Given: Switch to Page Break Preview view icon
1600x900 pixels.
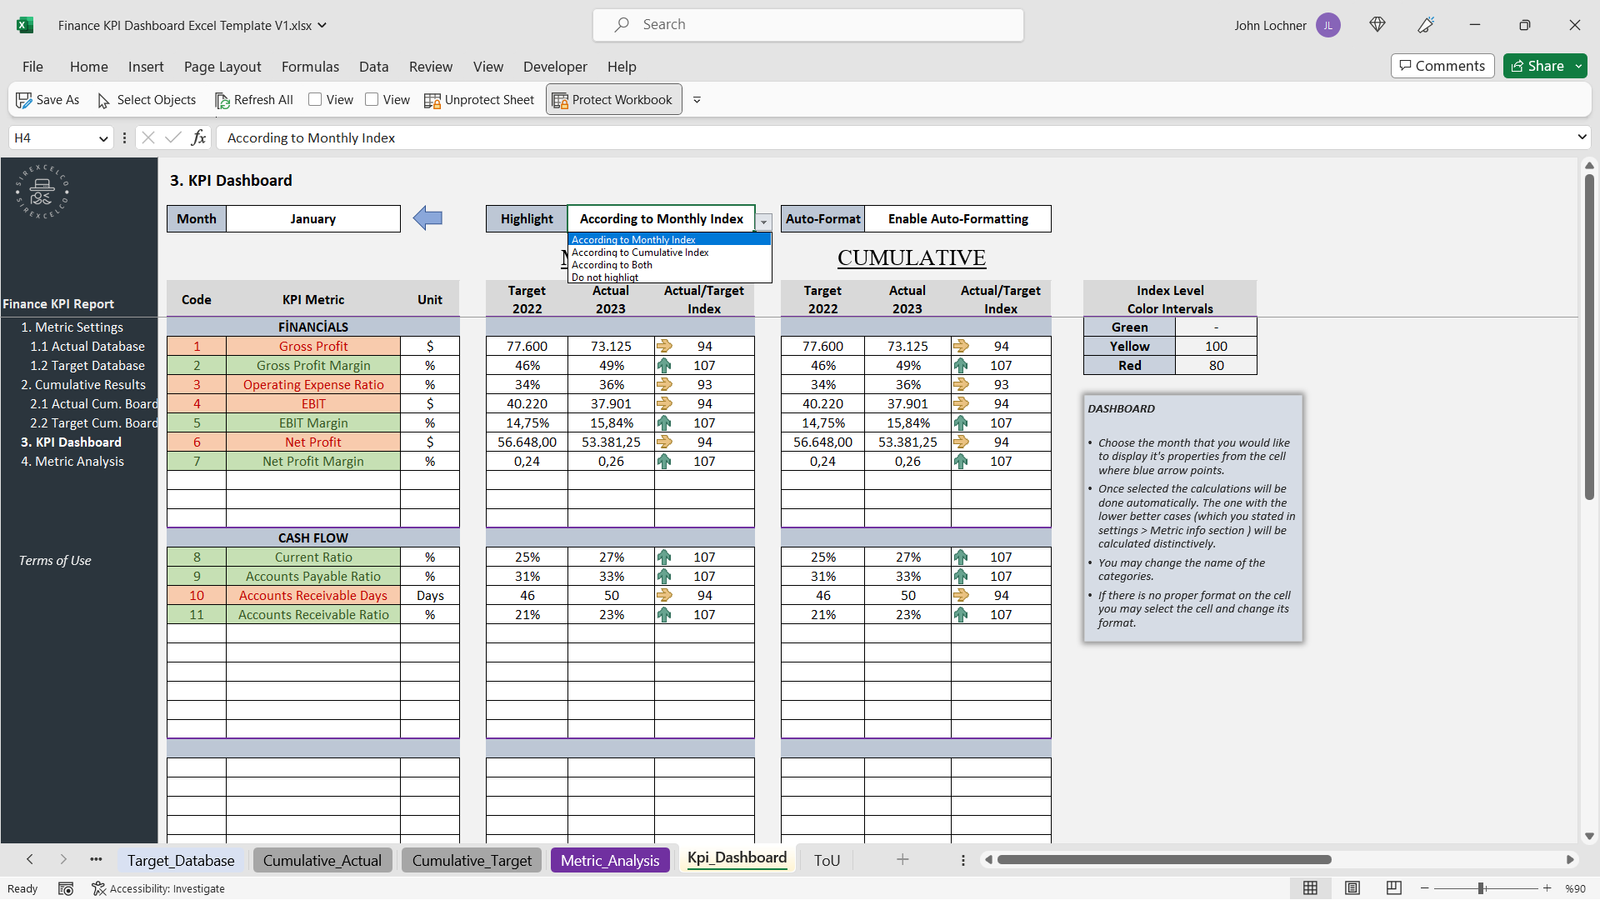Looking at the screenshot, I should (1394, 888).
